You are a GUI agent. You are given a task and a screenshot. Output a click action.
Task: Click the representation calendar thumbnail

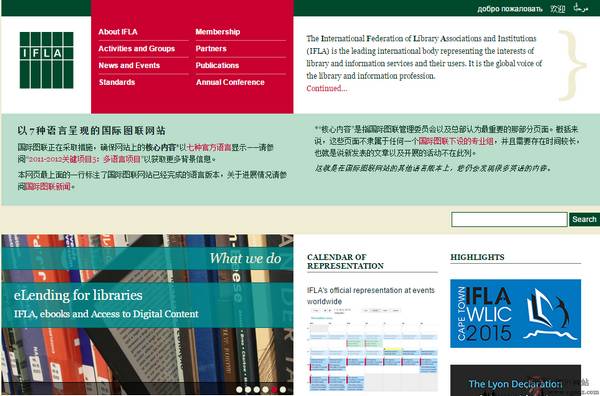point(372,349)
